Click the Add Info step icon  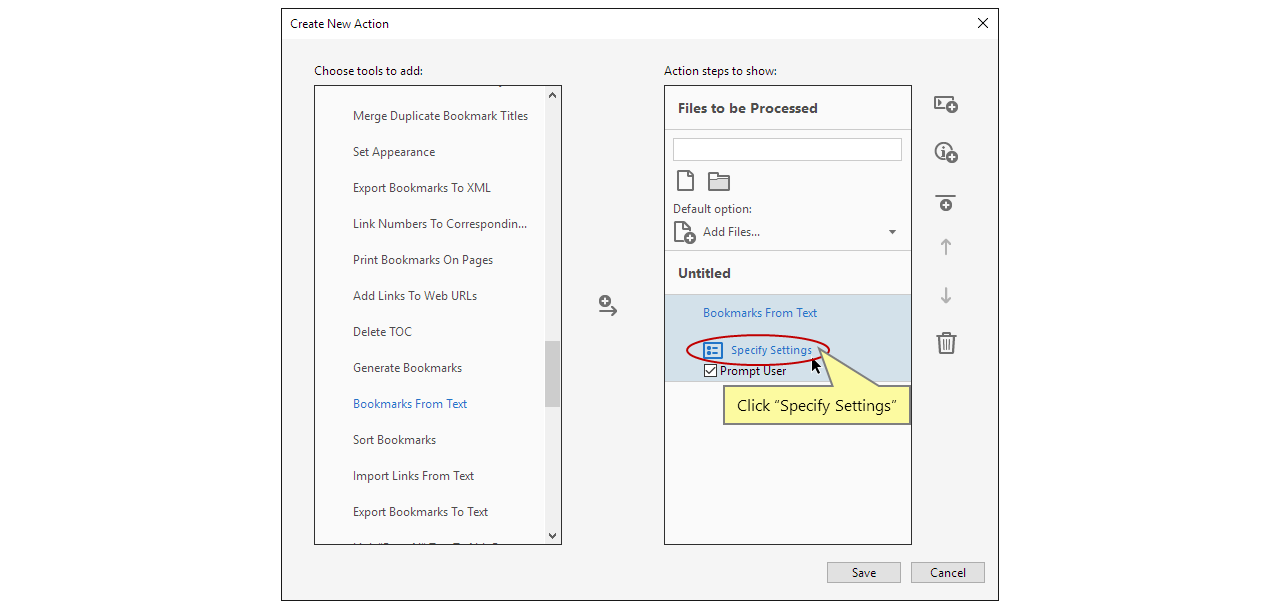click(946, 152)
